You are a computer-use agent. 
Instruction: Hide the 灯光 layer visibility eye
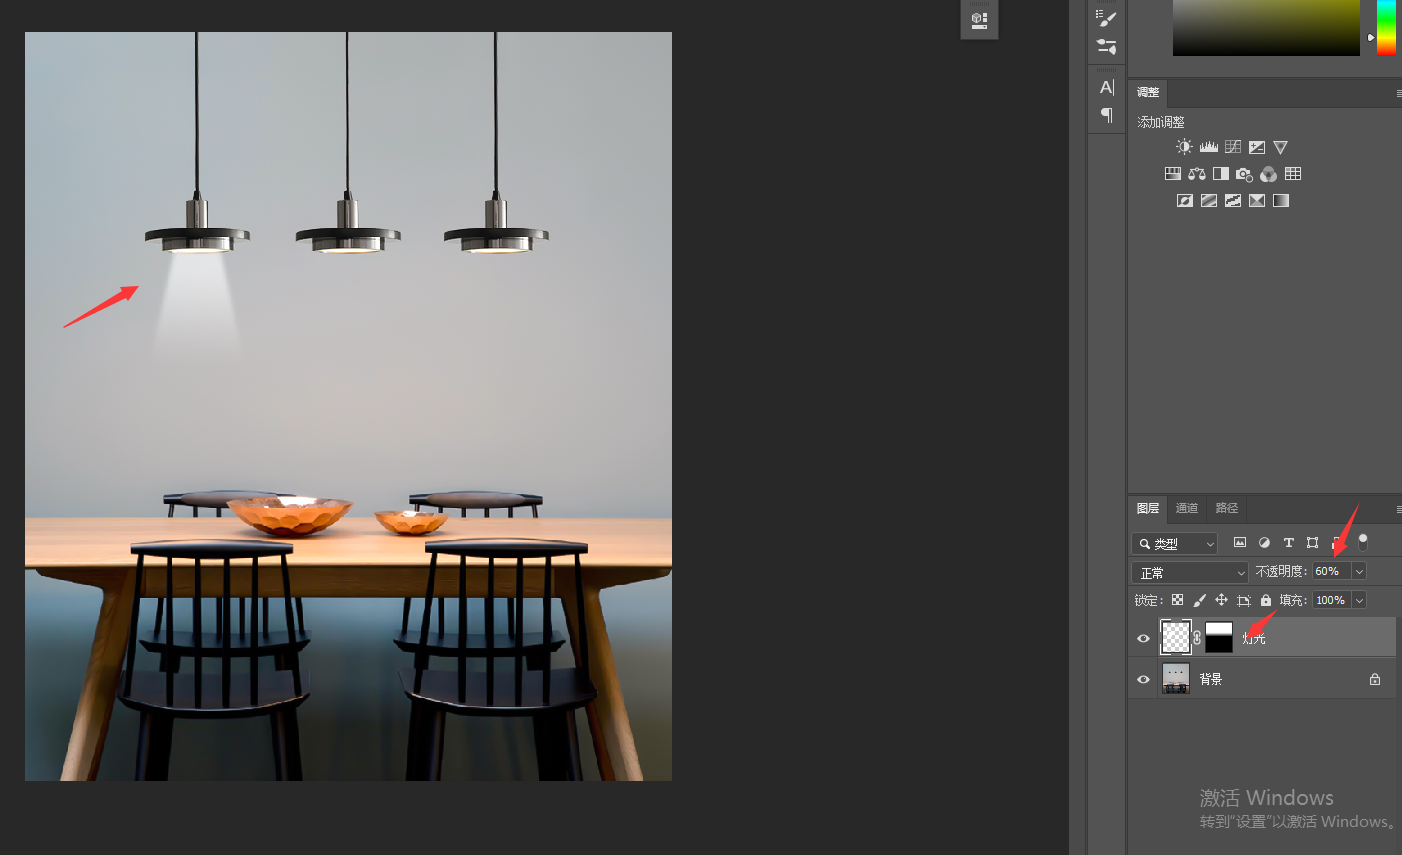tap(1143, 638)
